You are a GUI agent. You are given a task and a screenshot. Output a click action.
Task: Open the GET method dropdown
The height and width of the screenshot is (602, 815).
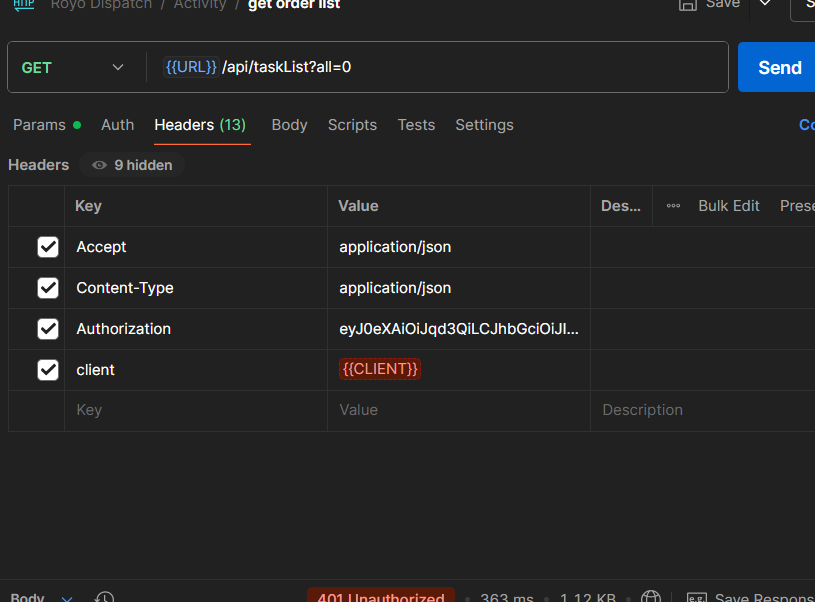pos(72,68)
